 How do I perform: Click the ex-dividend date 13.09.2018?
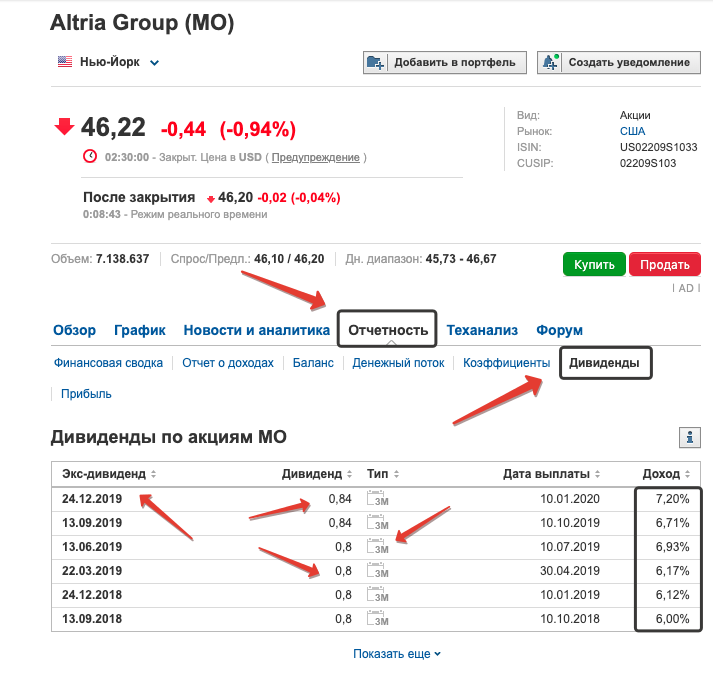(92, 619)
